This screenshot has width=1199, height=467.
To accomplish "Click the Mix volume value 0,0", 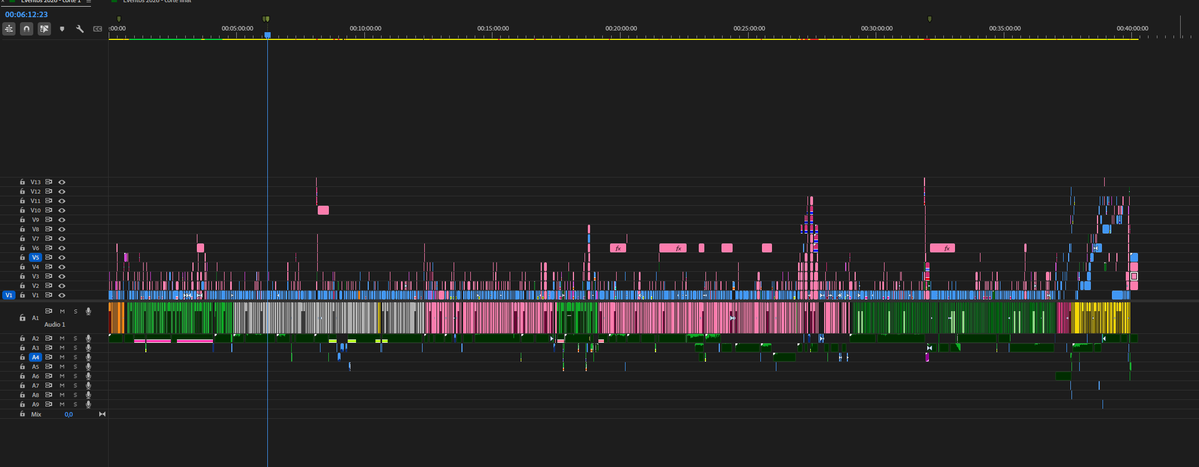I will pyautogui.click(x=69, y=414).
